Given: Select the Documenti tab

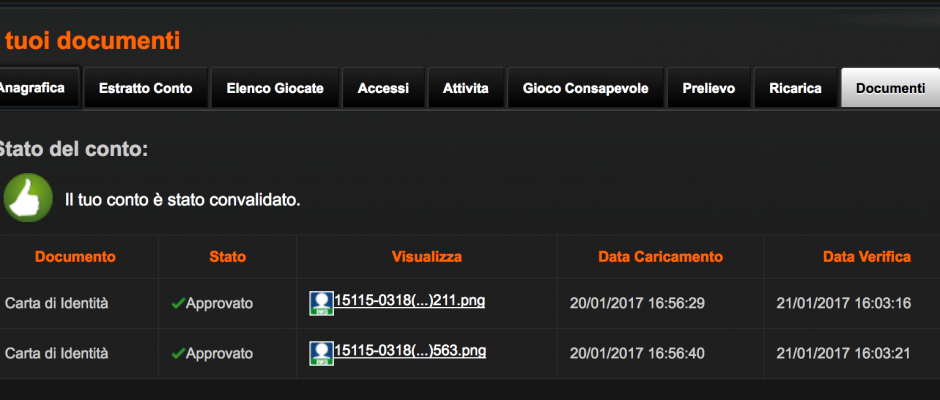Looking at the screenshot, I should pyautogui.click(x=891, y=88).
